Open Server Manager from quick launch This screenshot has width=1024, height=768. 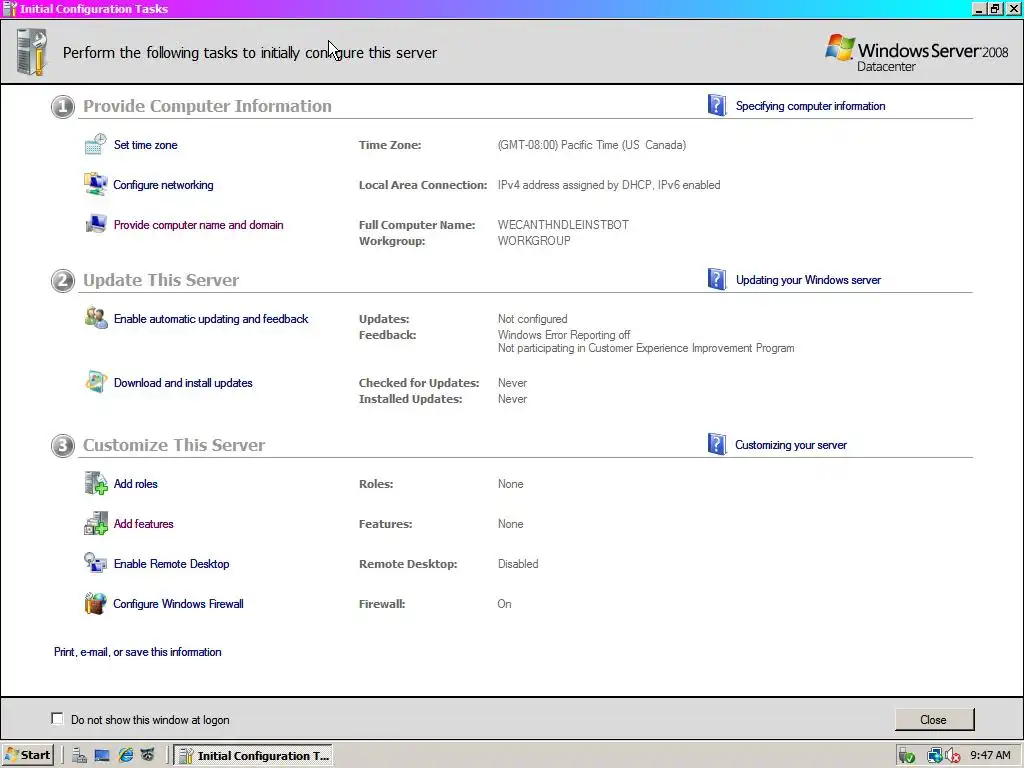coord(80,756)
